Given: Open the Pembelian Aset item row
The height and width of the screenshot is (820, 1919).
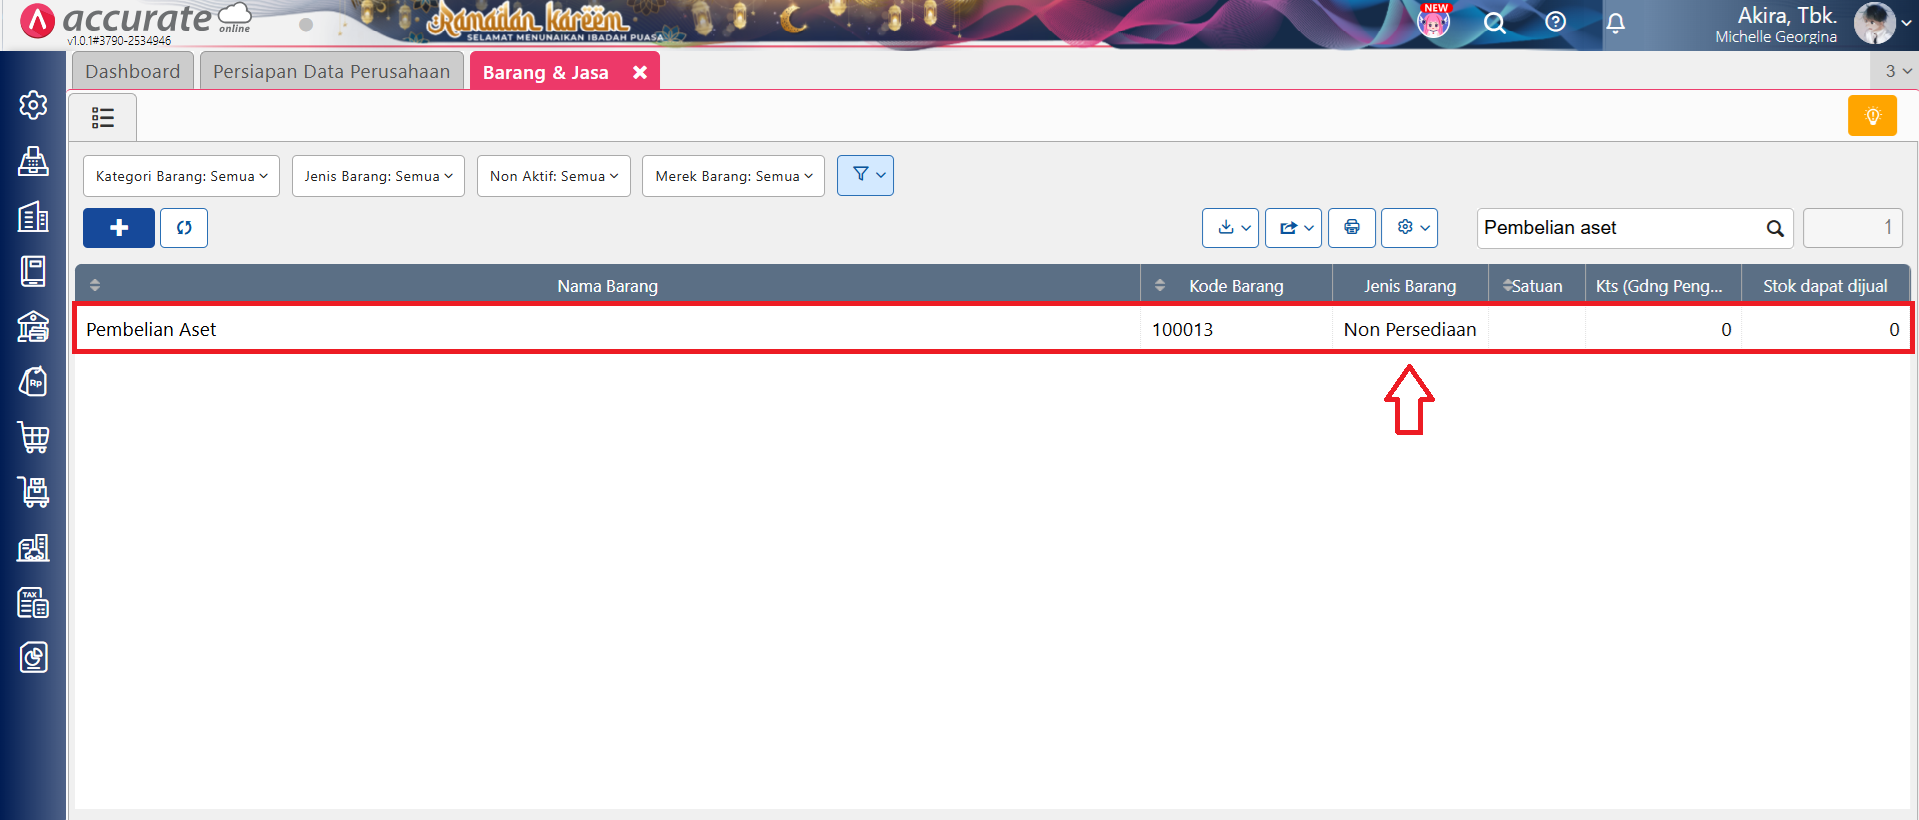Looking at the screenshot, I should click(151, 329).
